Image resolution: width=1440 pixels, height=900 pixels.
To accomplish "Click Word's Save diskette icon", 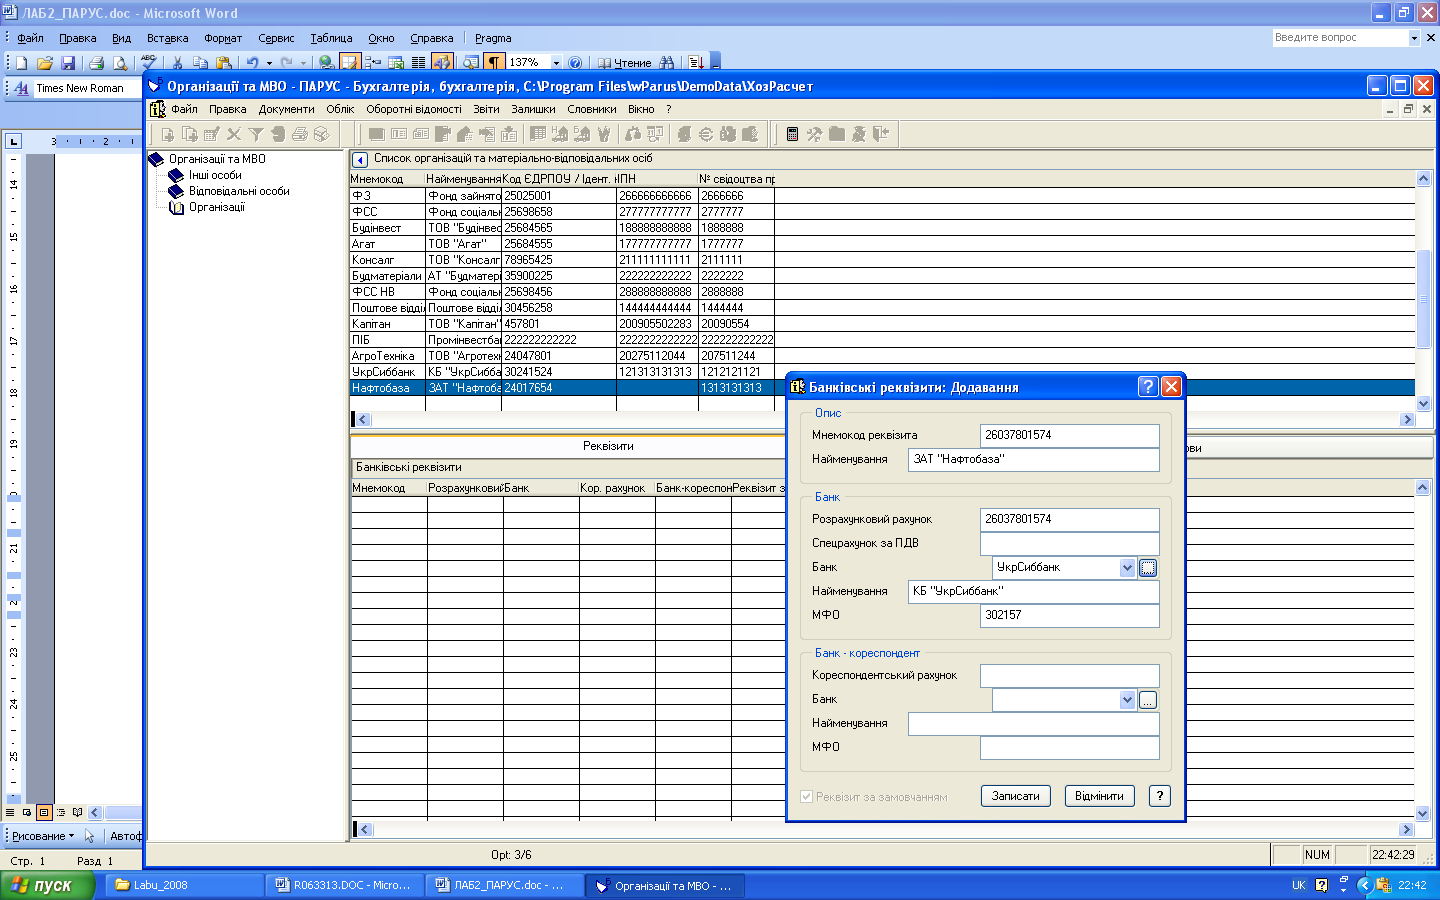I will [68, 62].
